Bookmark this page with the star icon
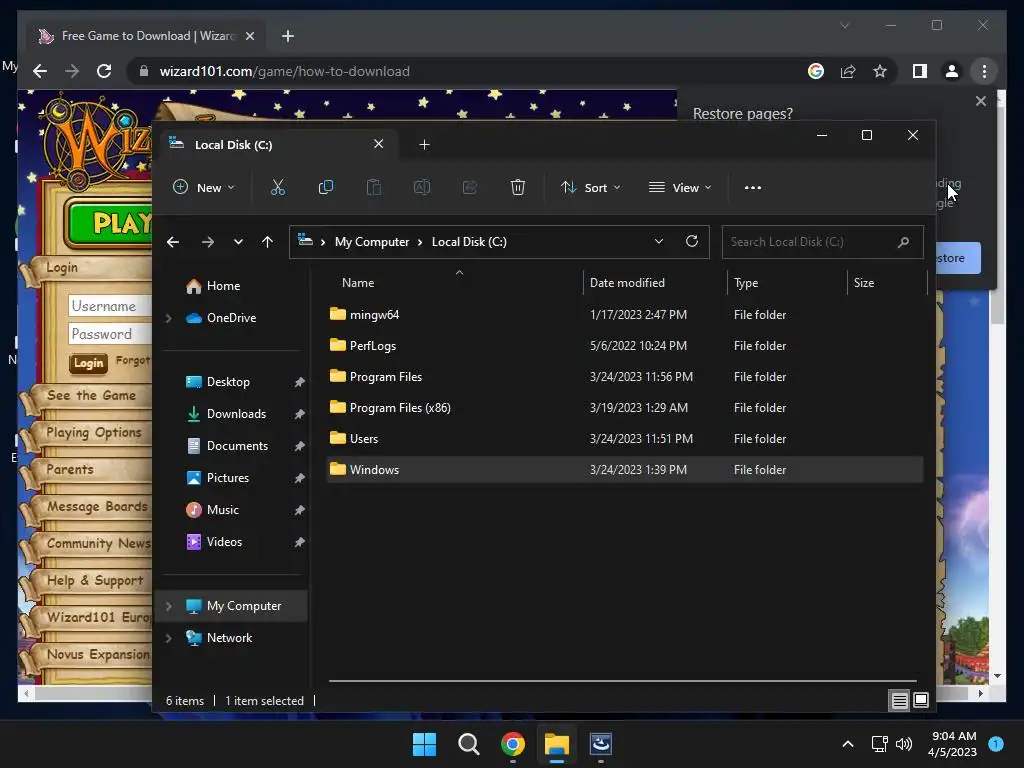Image resolution: width=1024 pixels, height=768 pixels. [x=880, y=71]
